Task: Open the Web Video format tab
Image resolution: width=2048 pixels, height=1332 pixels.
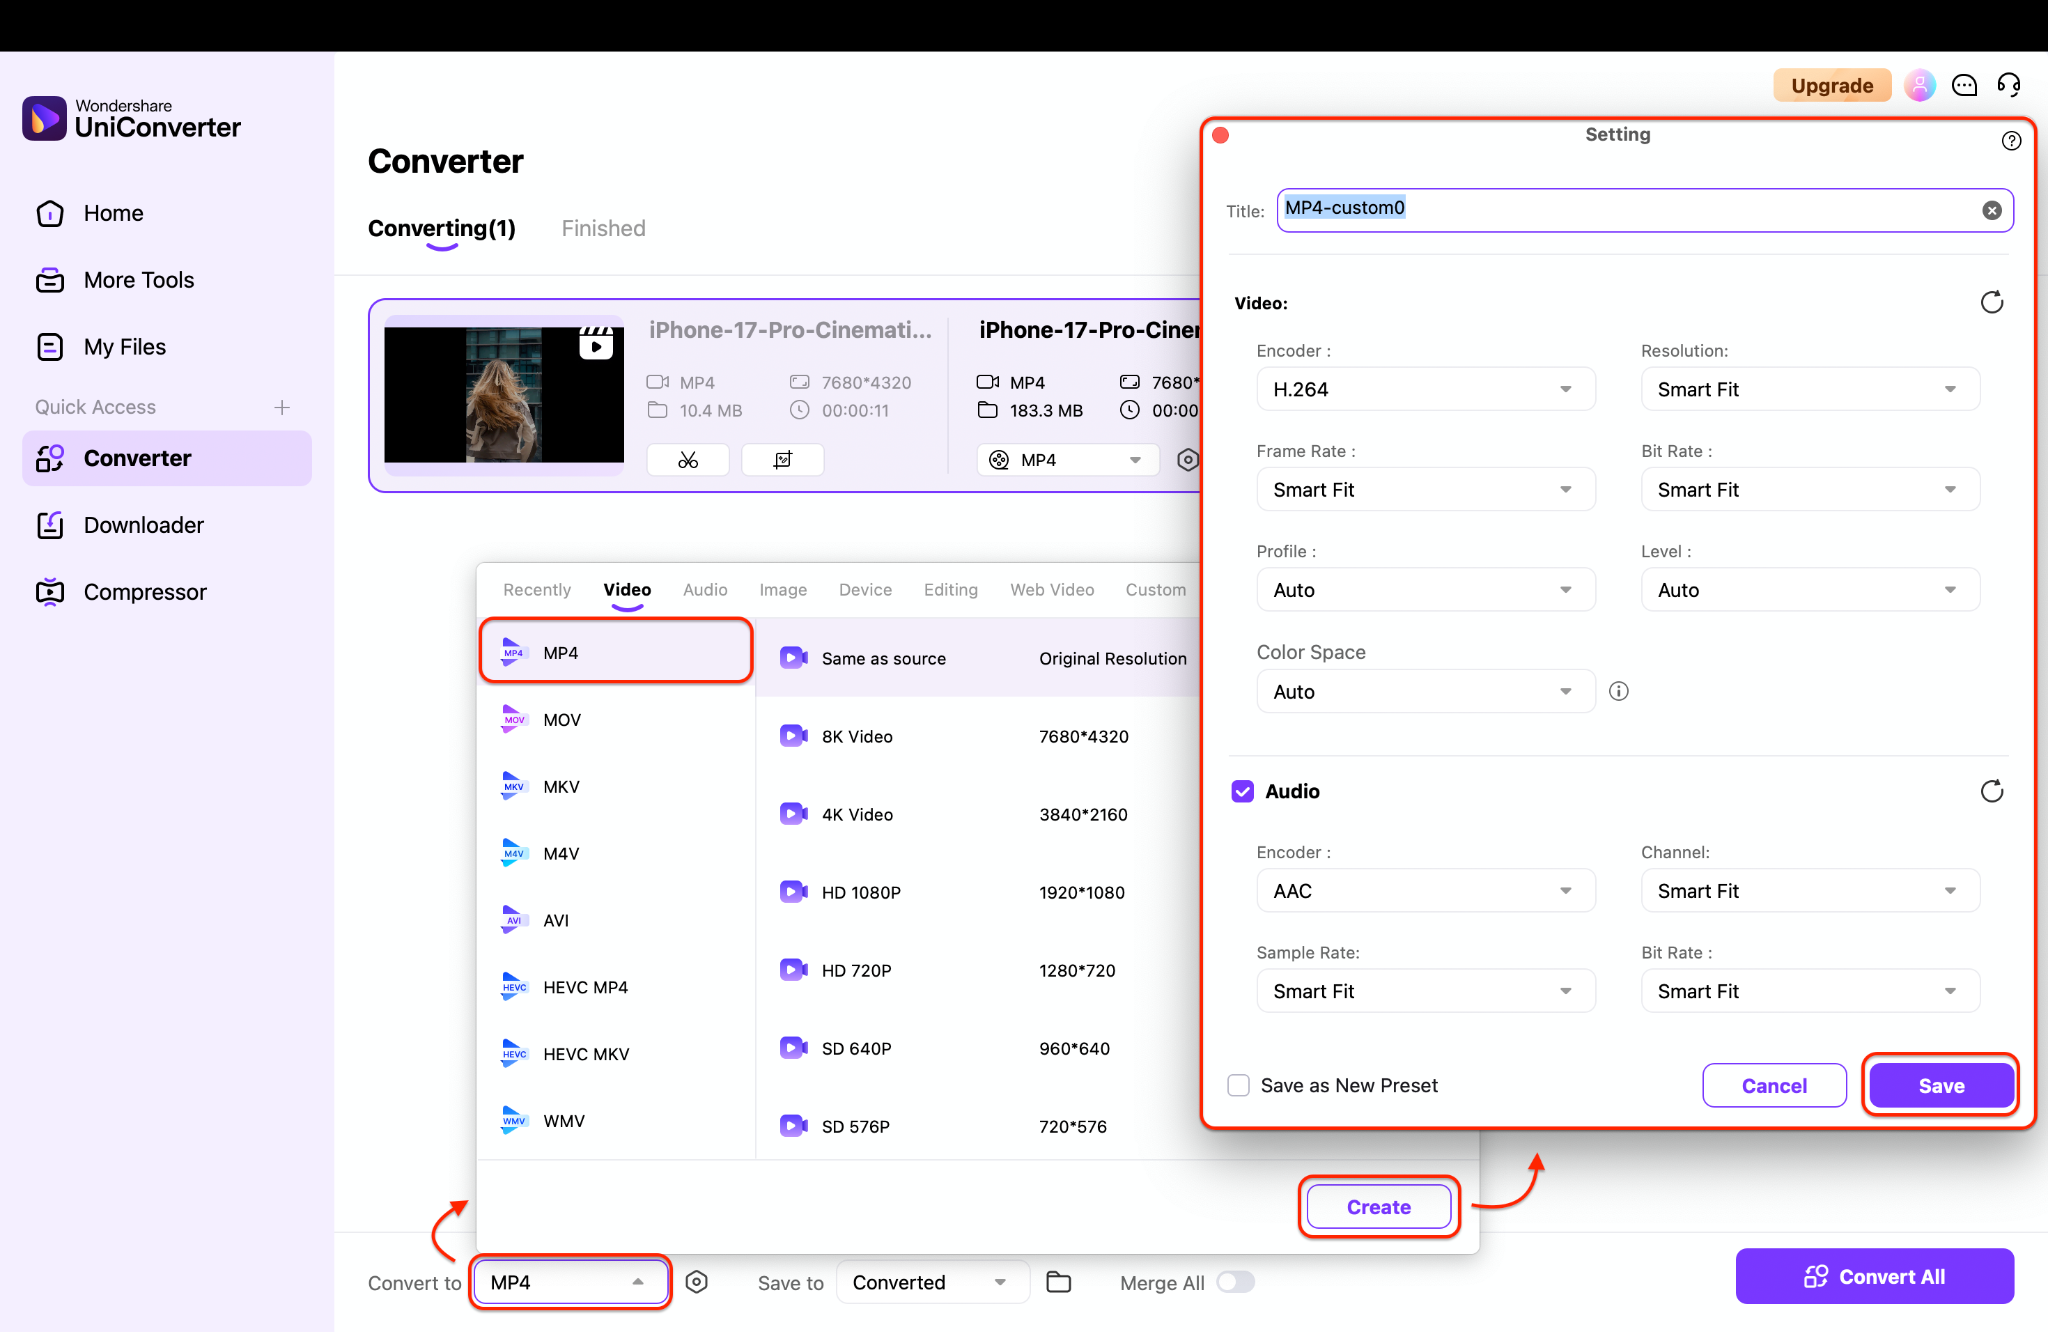Action: point(1052,590)
